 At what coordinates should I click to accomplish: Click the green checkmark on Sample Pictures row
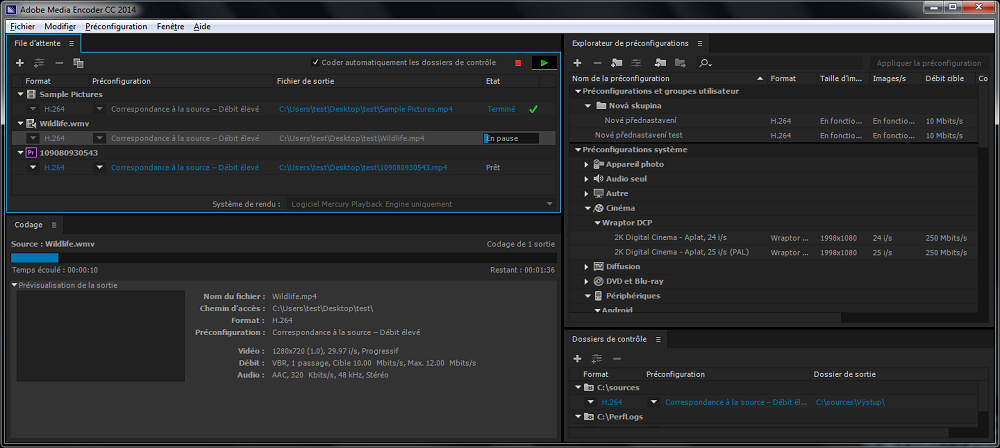533,109
